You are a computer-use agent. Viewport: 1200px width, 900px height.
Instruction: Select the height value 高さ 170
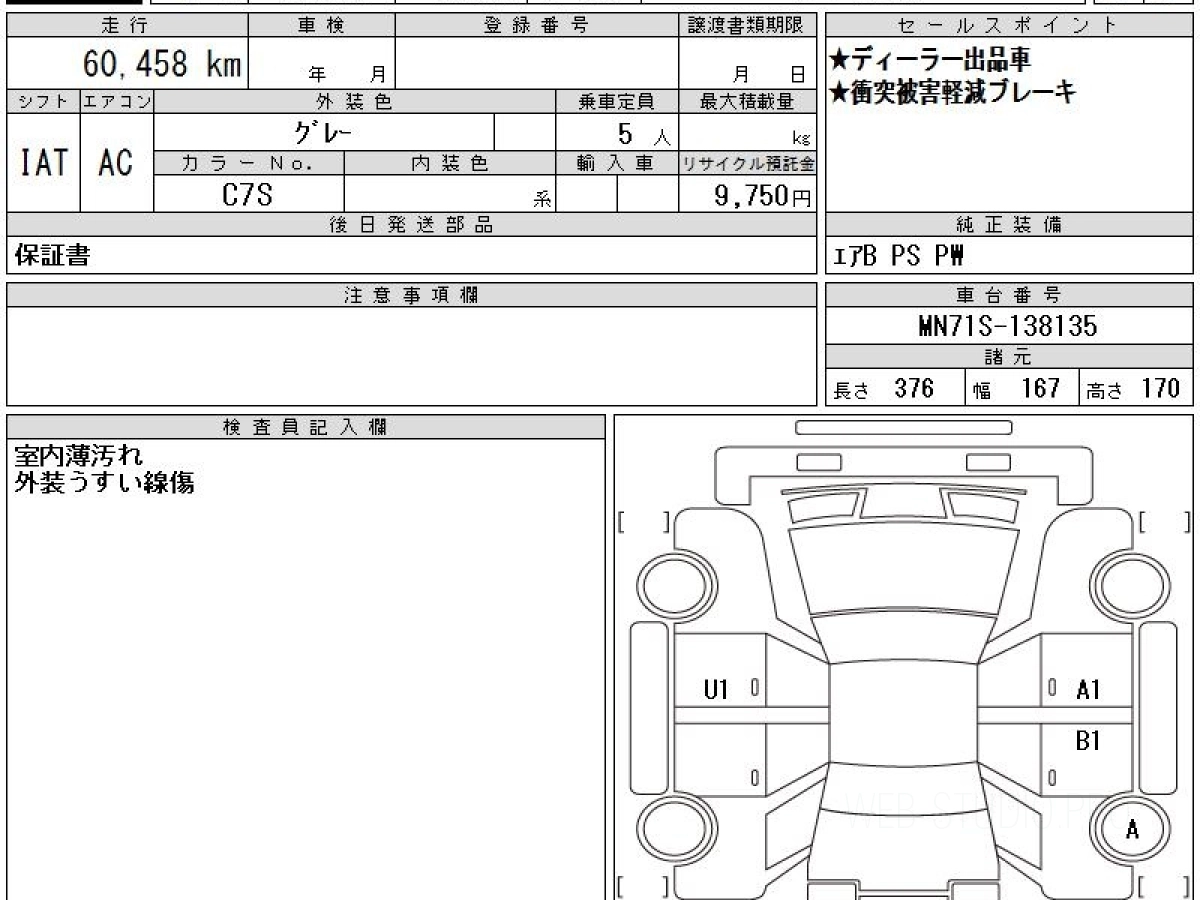point(1135,389)
